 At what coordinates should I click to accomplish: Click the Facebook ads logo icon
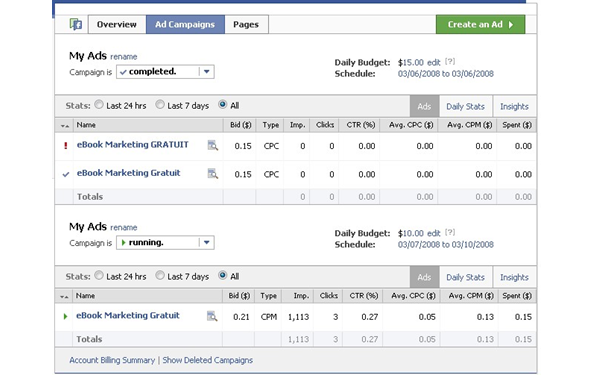pos(76,24)
